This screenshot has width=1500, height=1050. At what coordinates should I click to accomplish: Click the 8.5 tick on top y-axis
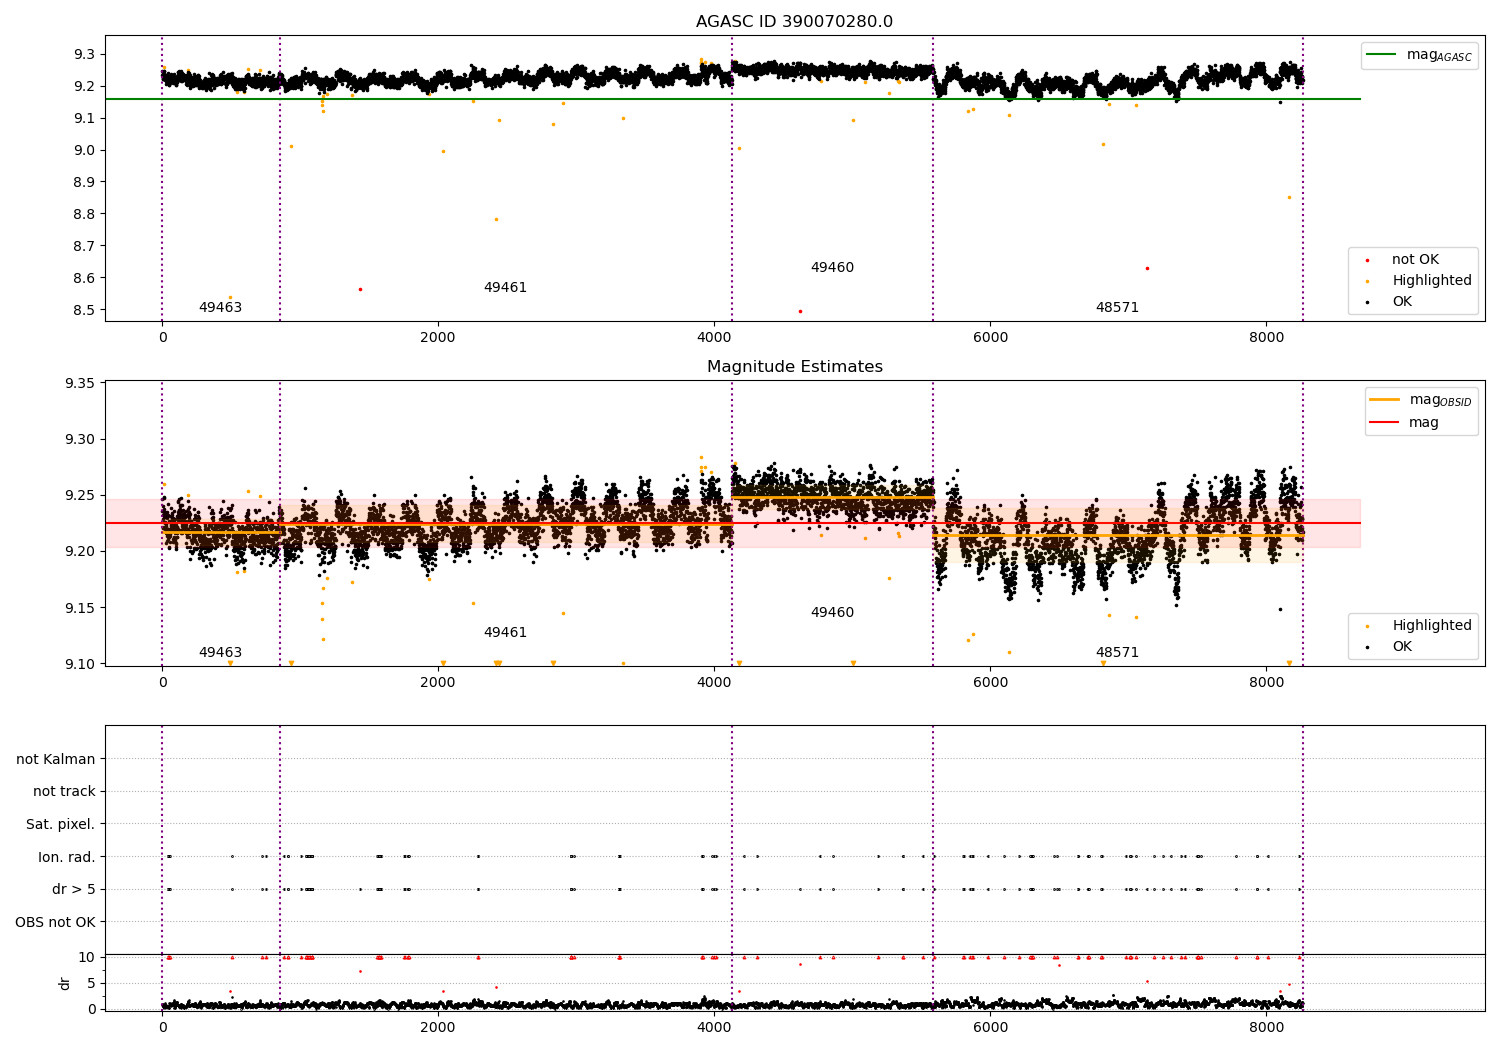pos(85,310)
